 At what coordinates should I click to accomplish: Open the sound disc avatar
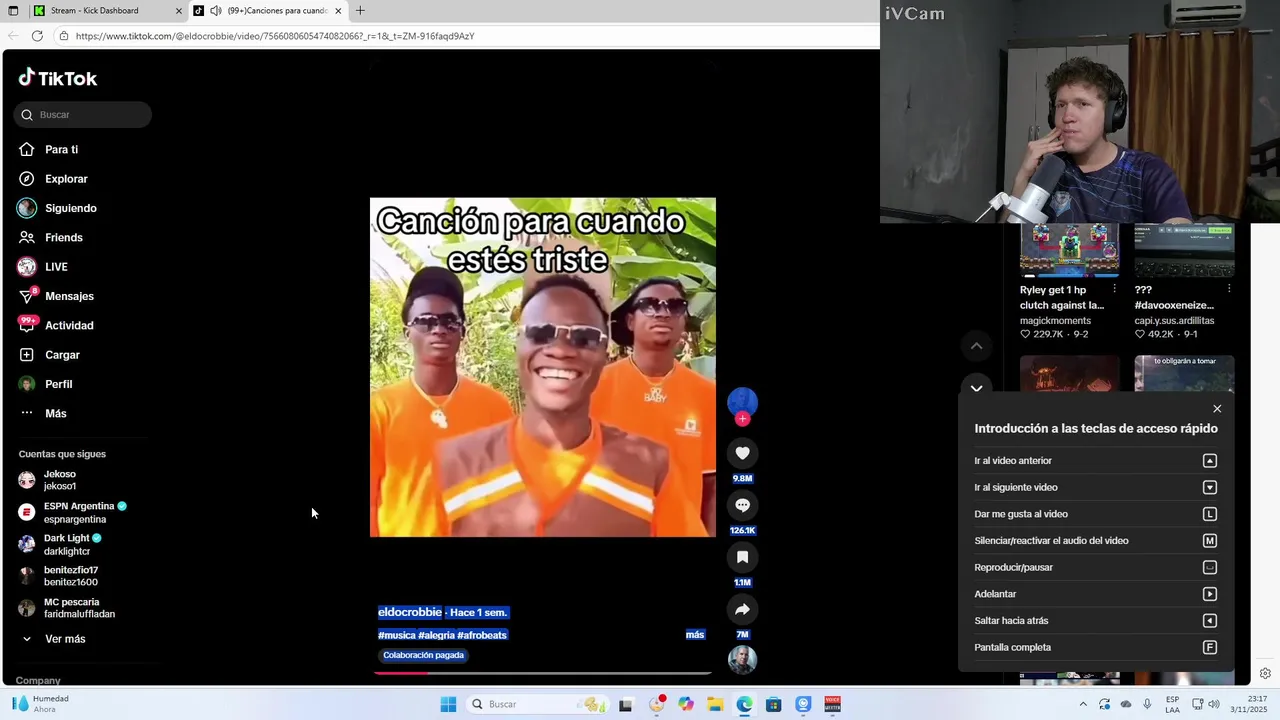coord(742,660)
